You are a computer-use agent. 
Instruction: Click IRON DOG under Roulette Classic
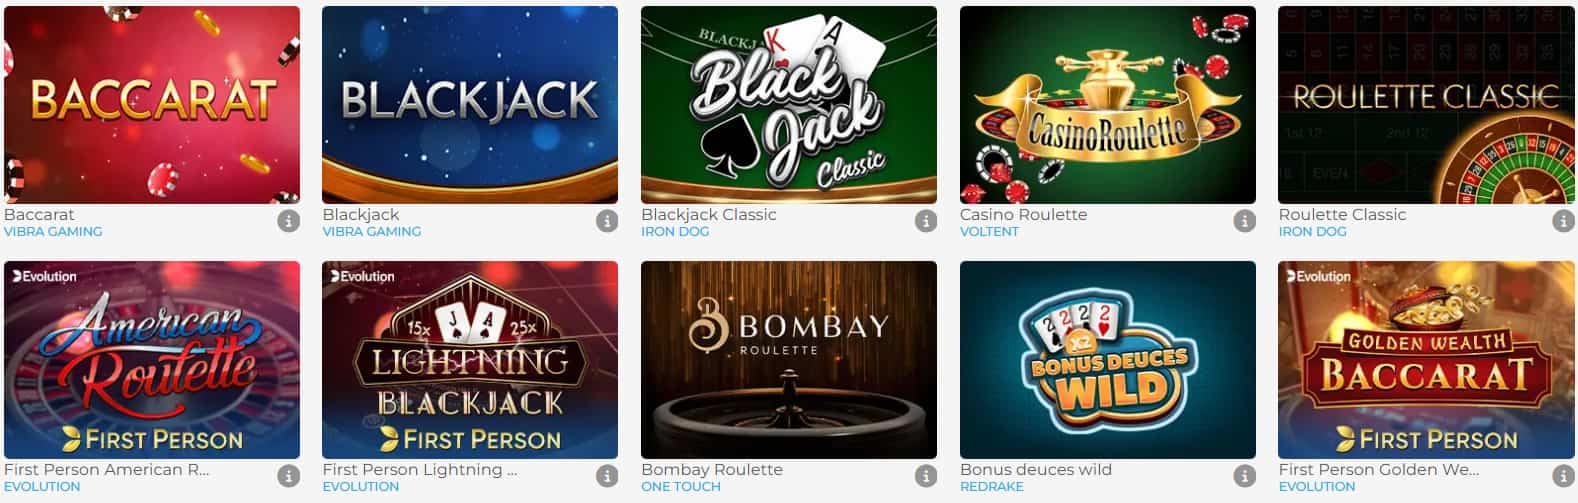[1312, 231]
